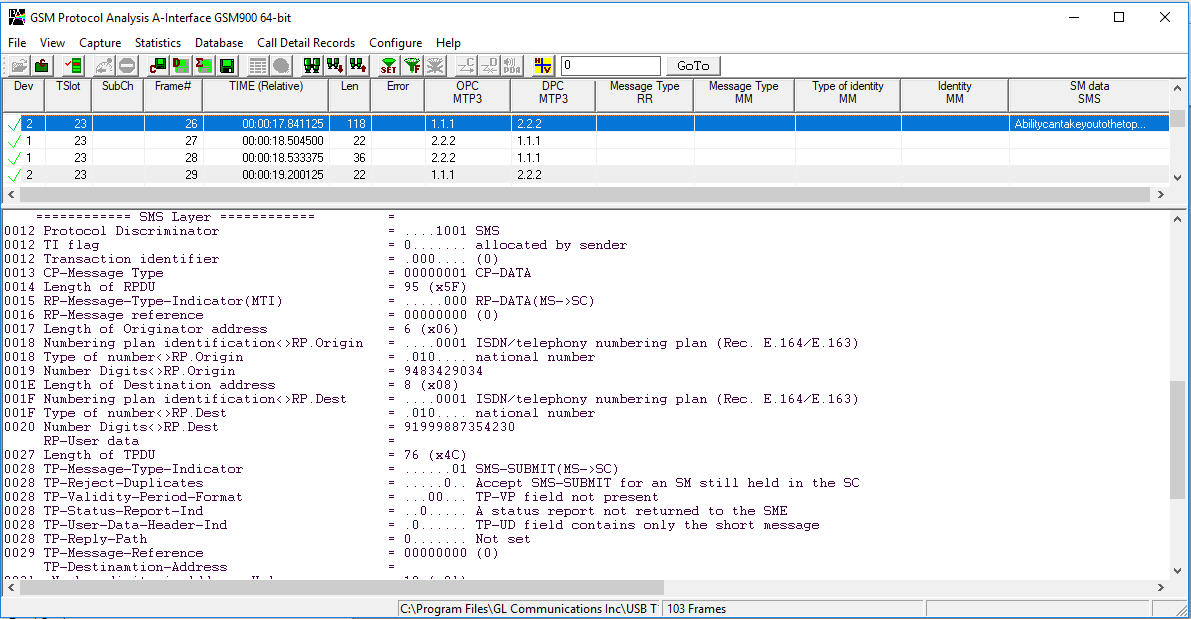
Task: Click the frame list scroll-up arrow
Action: pyautogui.click(x=1177, y=88)
